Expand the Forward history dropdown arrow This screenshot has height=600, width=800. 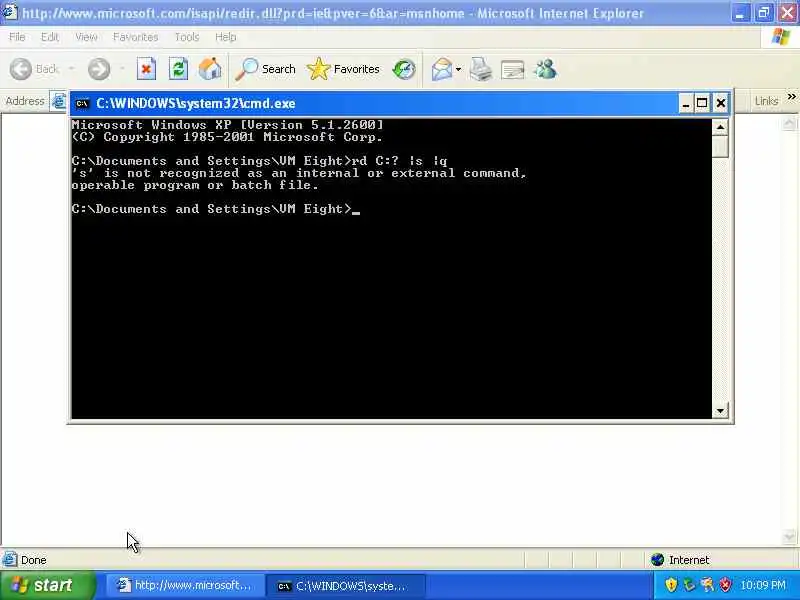[x=122, y=68]
